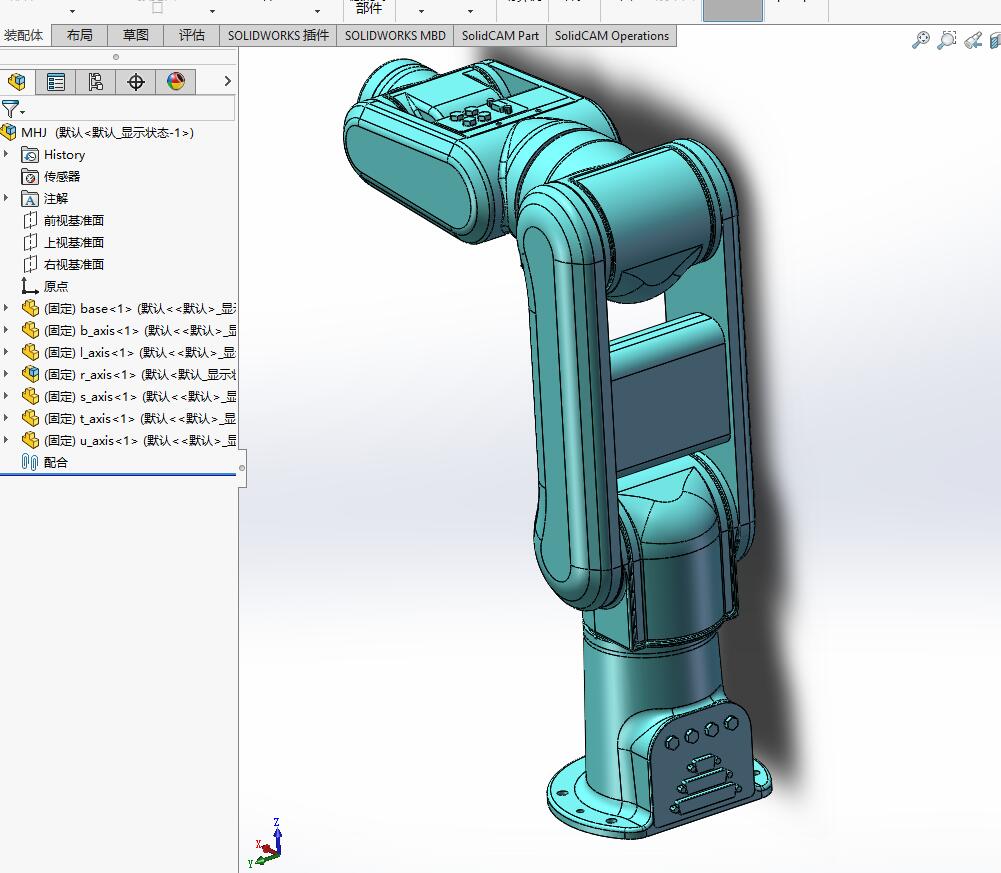This screenshot has width=1001, height=873.
Task: Show more manager tabs with right chevron
Action: coord(227,81)
